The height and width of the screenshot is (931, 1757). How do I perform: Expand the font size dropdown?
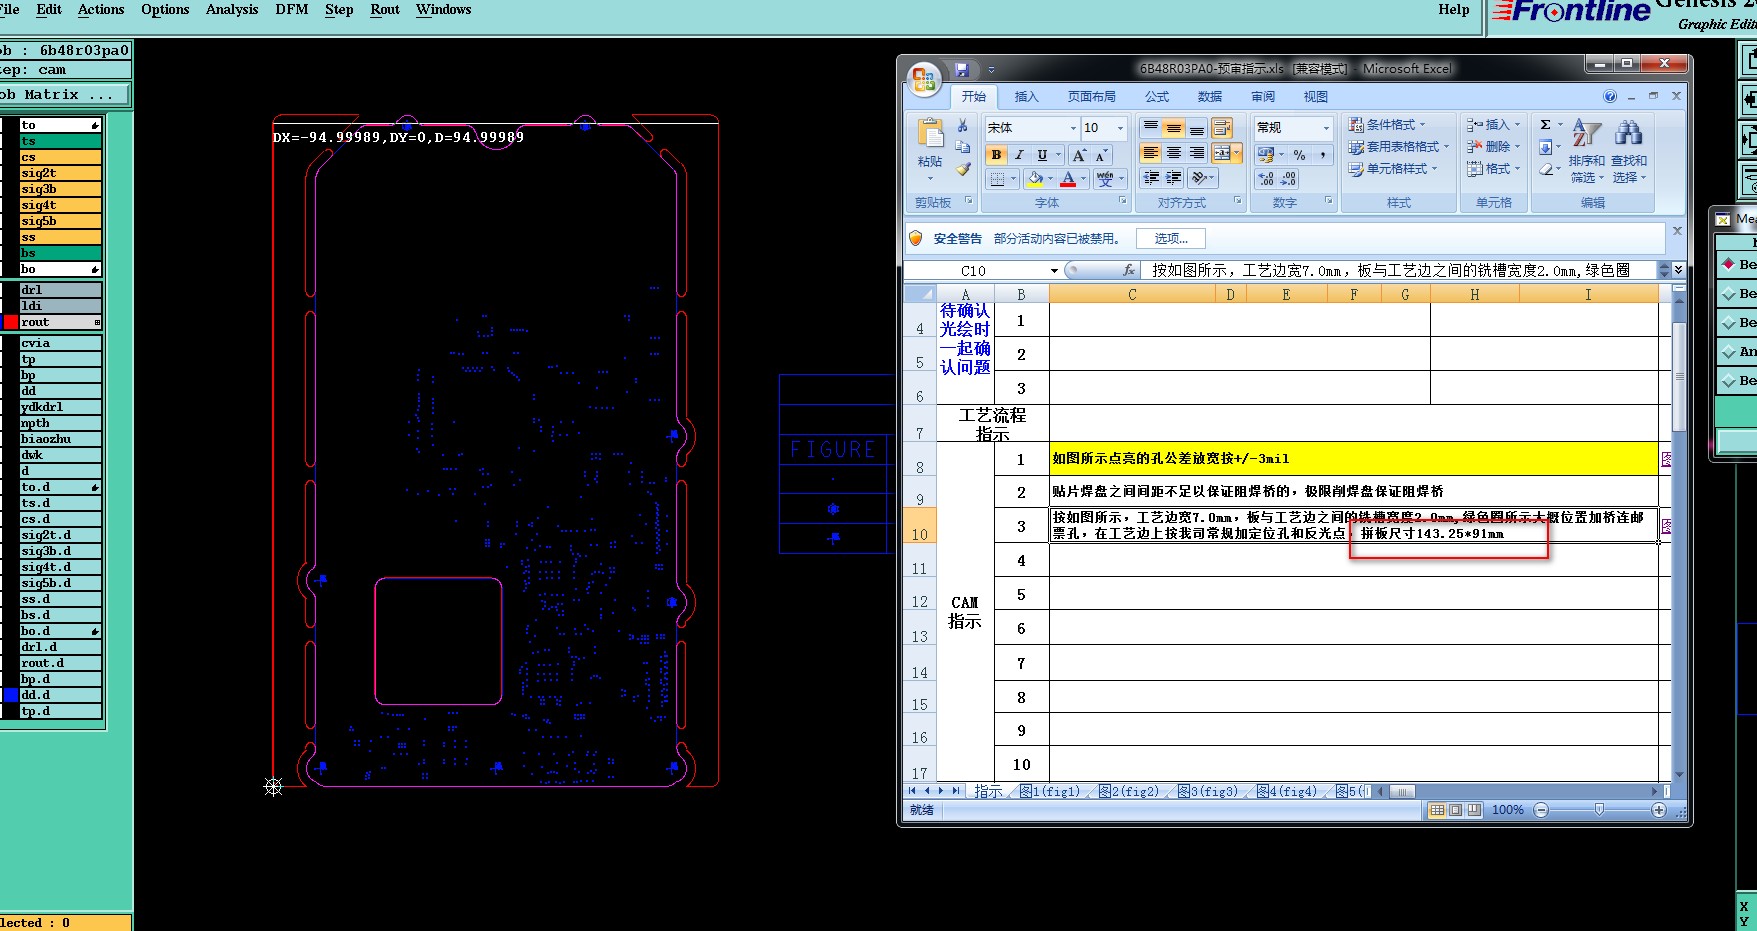[x=1120, y=128]
